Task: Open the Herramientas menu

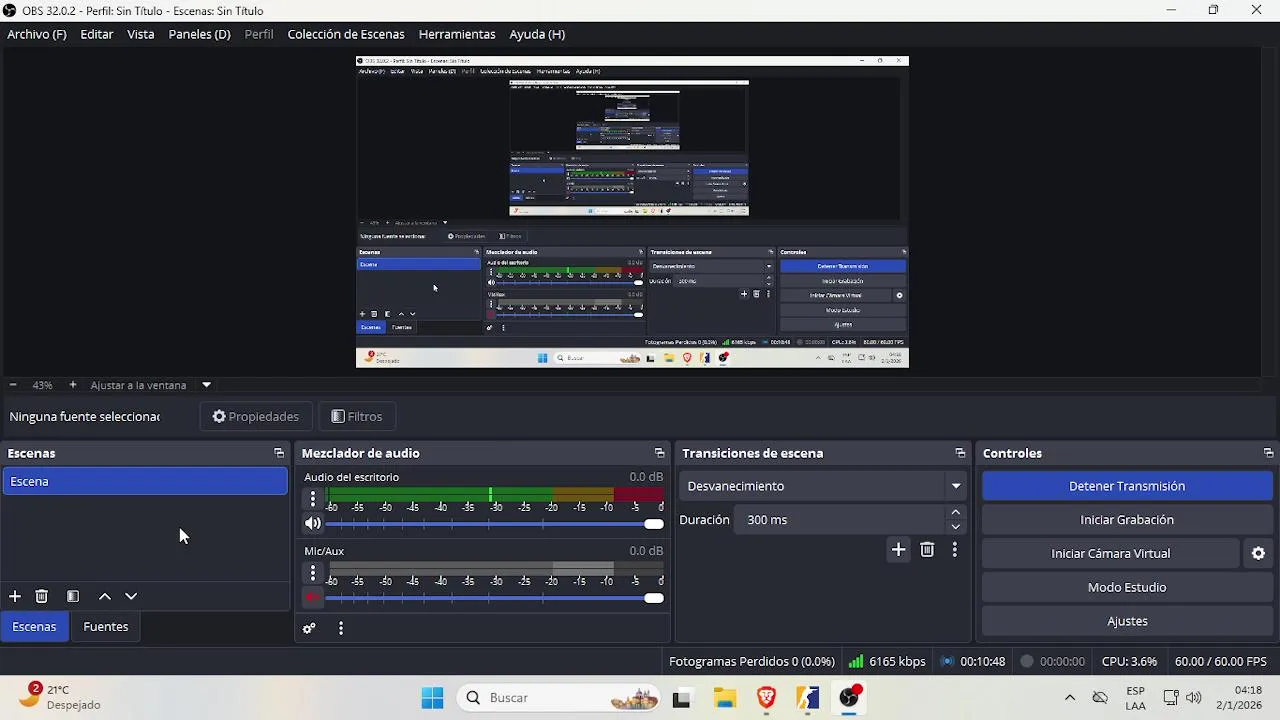Action: (x=457, y=34)
